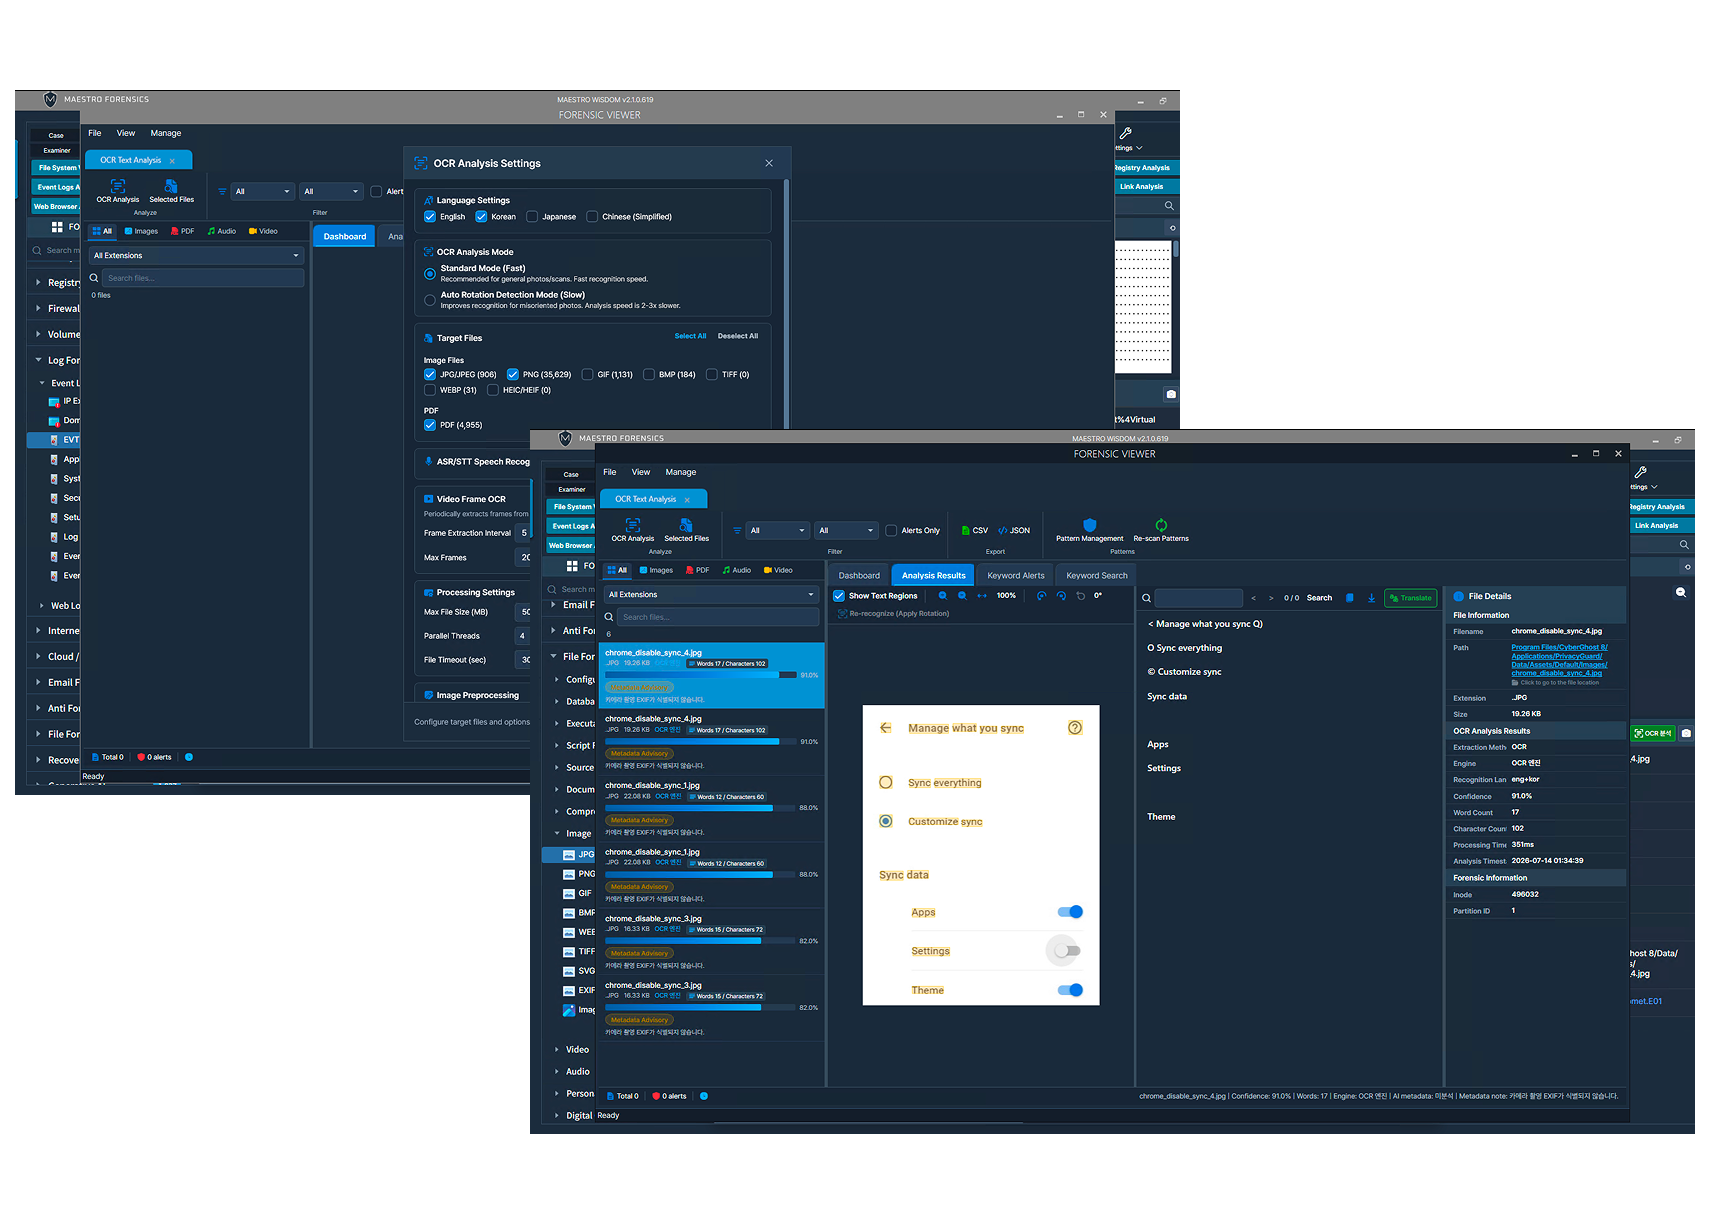
Task: Click the download arrow icon beside Translate
Action: click(x=1371, y=598)
